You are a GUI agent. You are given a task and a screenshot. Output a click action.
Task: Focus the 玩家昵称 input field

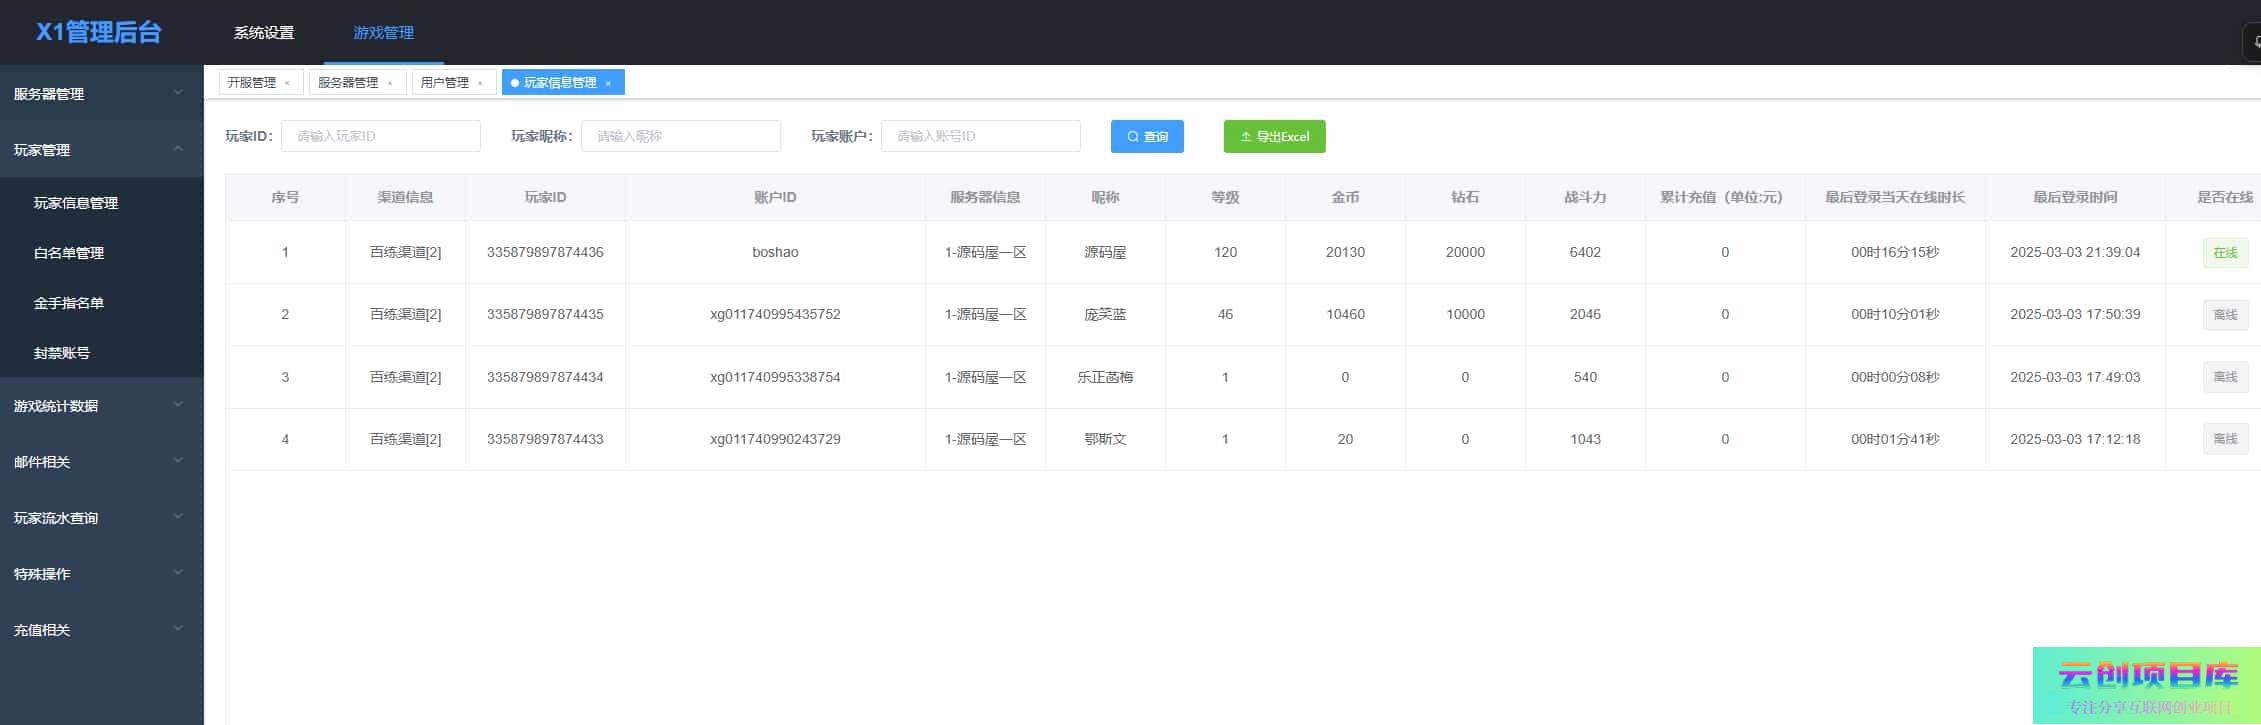tap(680, 136)
